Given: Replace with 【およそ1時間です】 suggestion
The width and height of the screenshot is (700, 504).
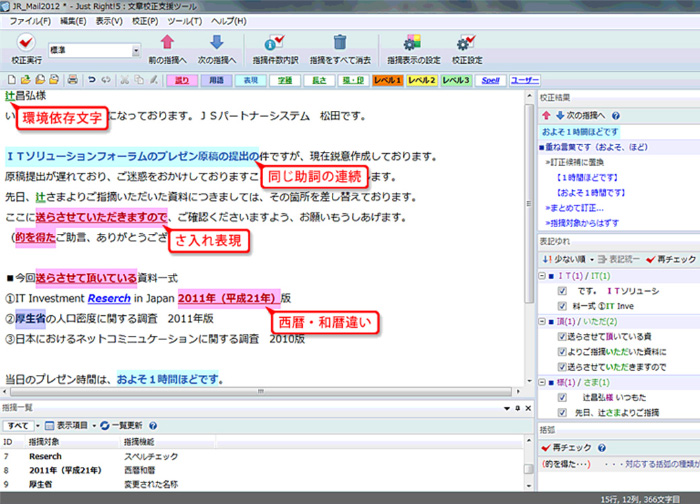Looking at the screenshot, I should coord(590,193).
